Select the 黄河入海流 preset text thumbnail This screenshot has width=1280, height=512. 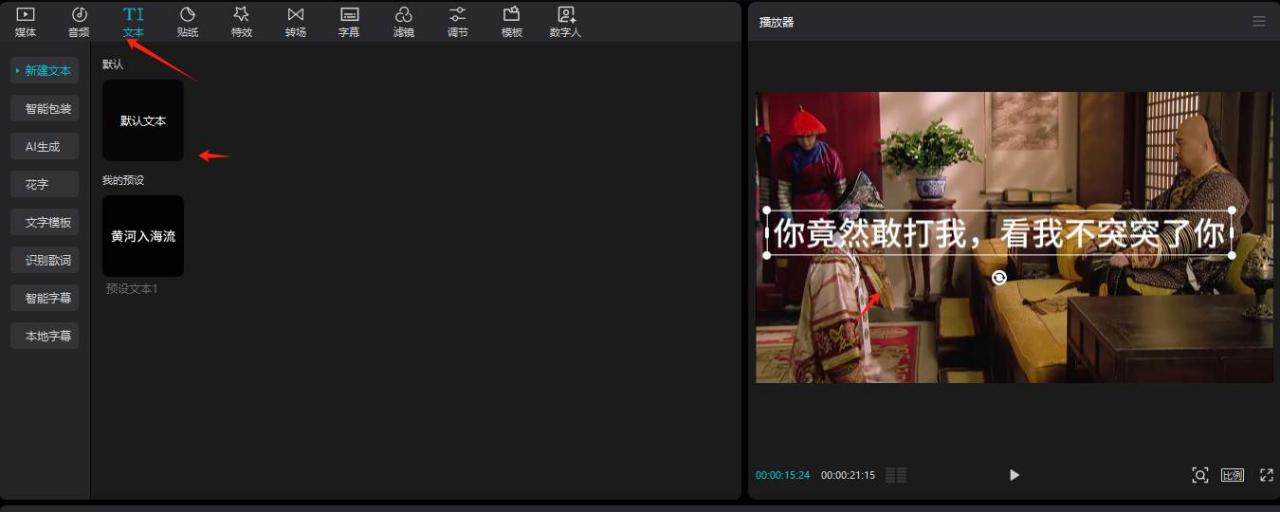(143, 236)
